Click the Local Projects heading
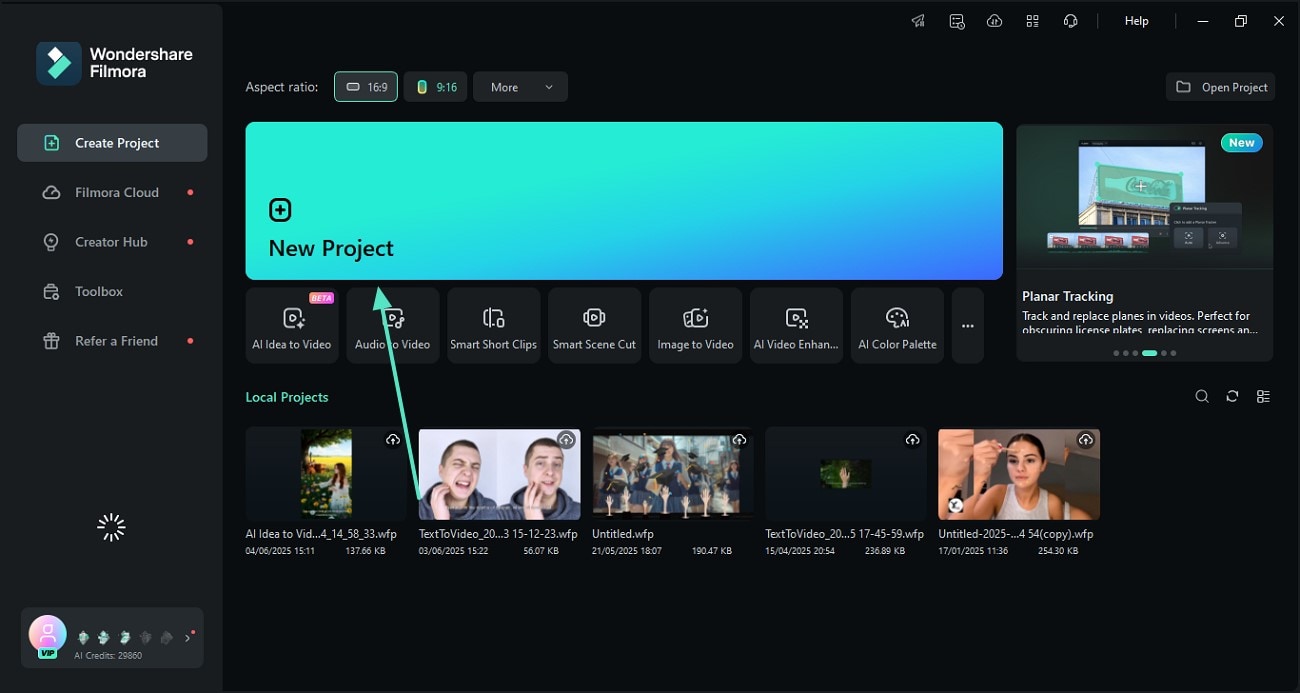The height and width of the screenshot is (693, 1300). 287,397
